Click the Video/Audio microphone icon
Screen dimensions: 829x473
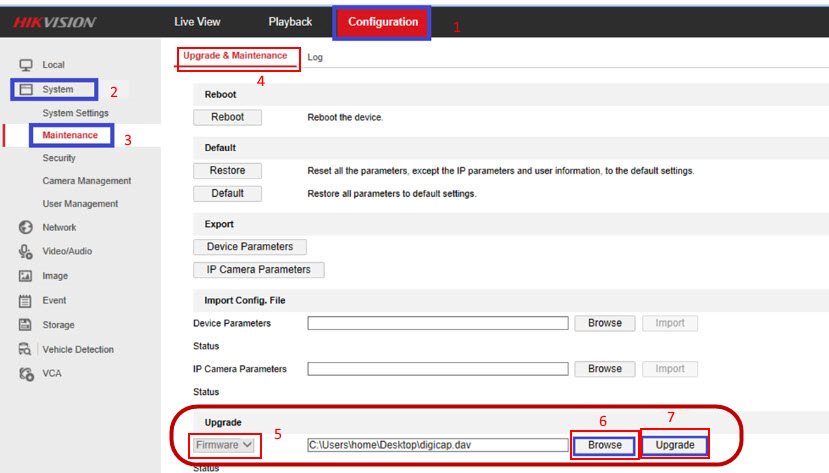[26, 252]
